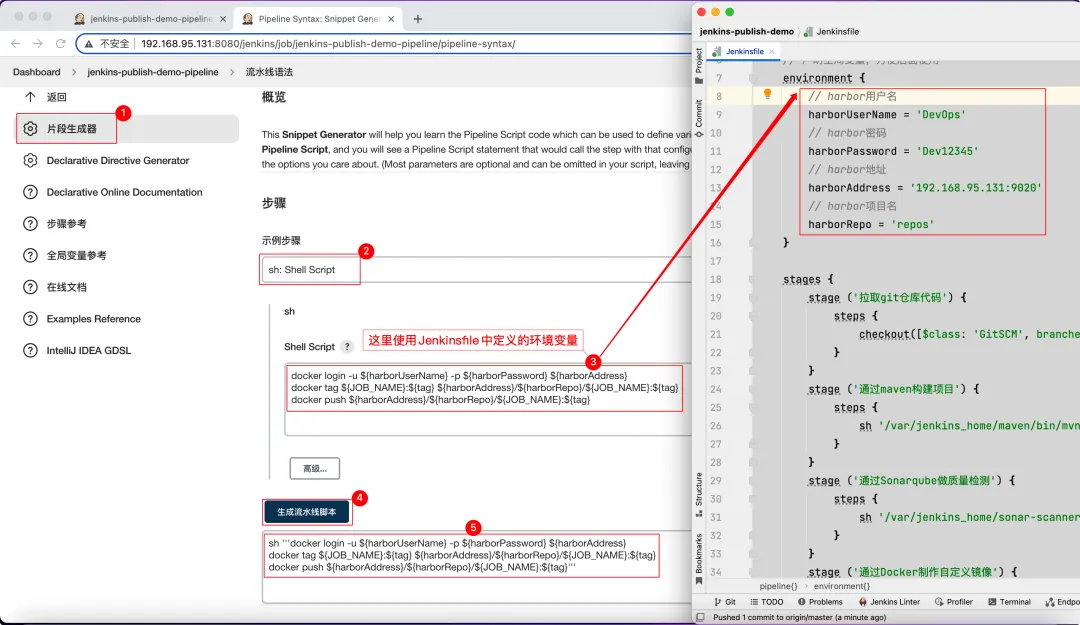Expand the 高级... advanced options

315,469
